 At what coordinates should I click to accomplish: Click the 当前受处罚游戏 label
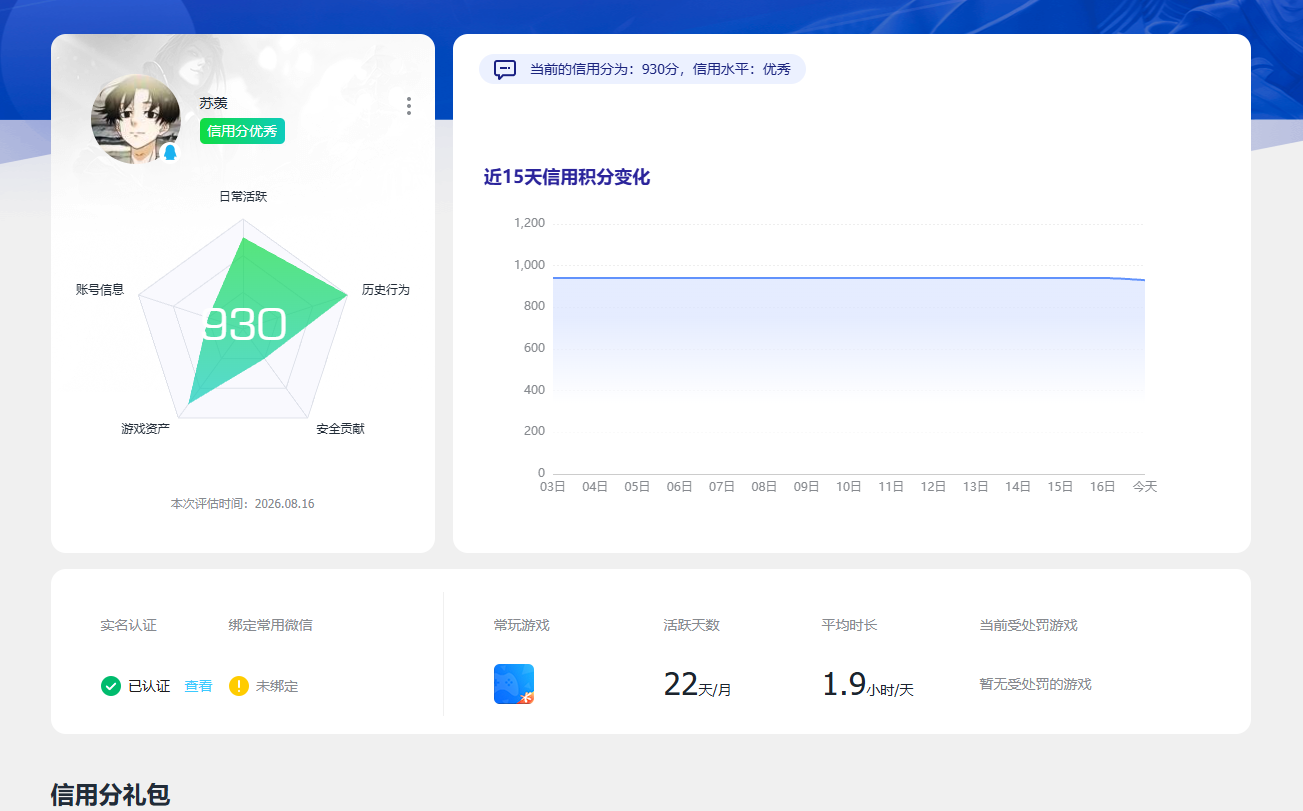[1029, 625]
